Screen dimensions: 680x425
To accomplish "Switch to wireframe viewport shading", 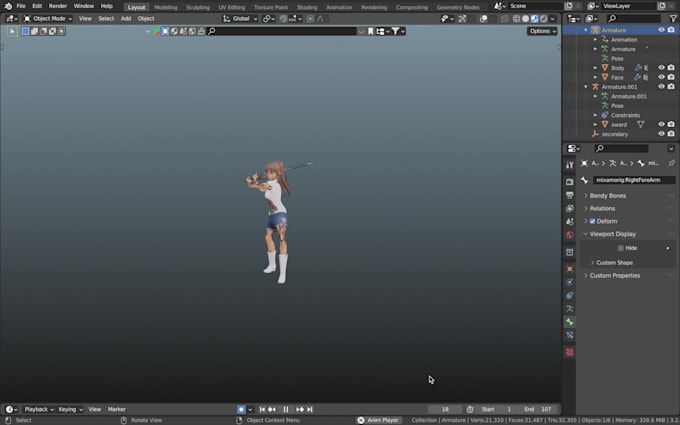I will pos(516,19).
